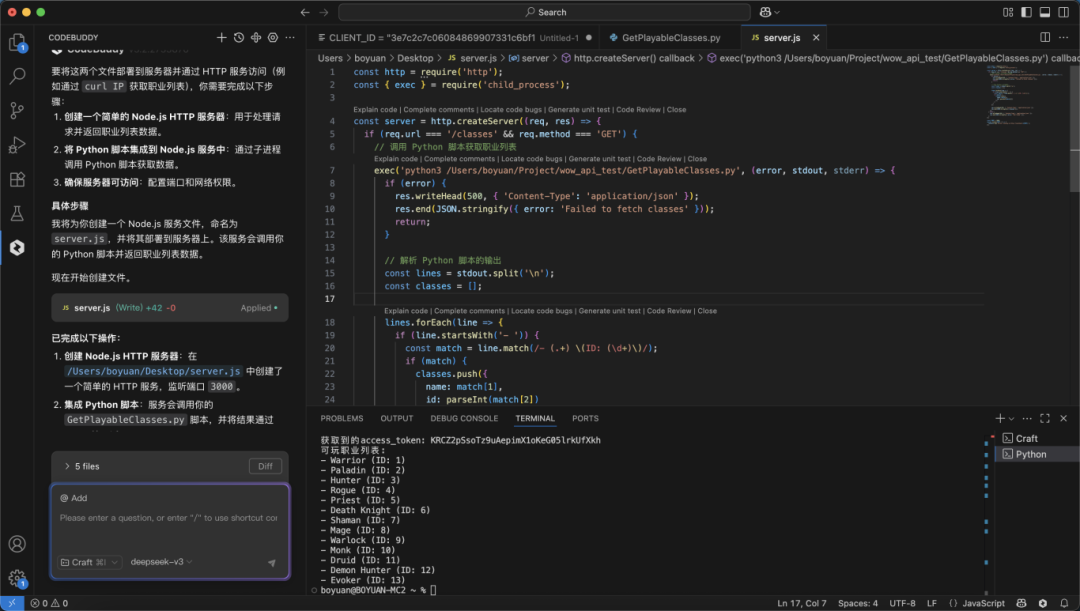
Task: Open CodeBuddy panel more actions ellipsis
Action: click(290, 38)
